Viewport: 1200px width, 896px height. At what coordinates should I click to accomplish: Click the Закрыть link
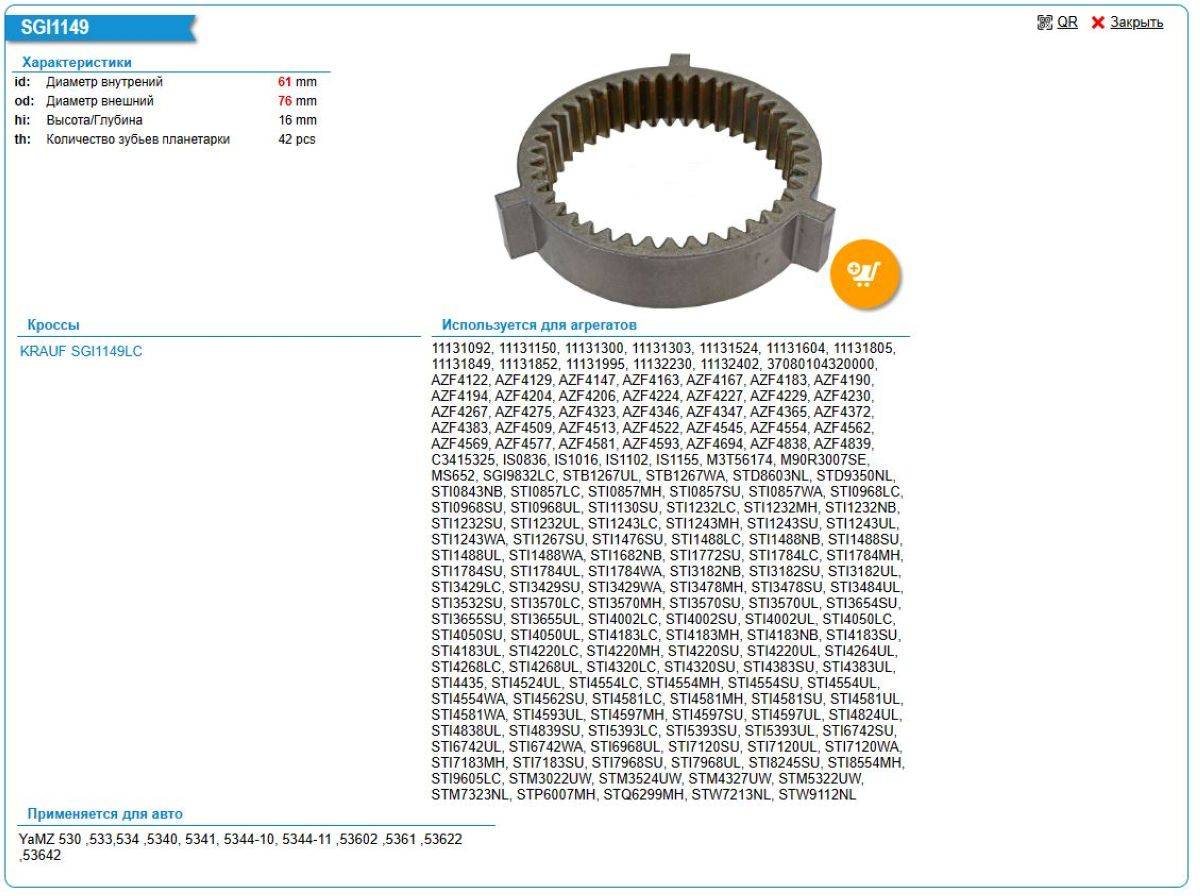point(1136,22)
